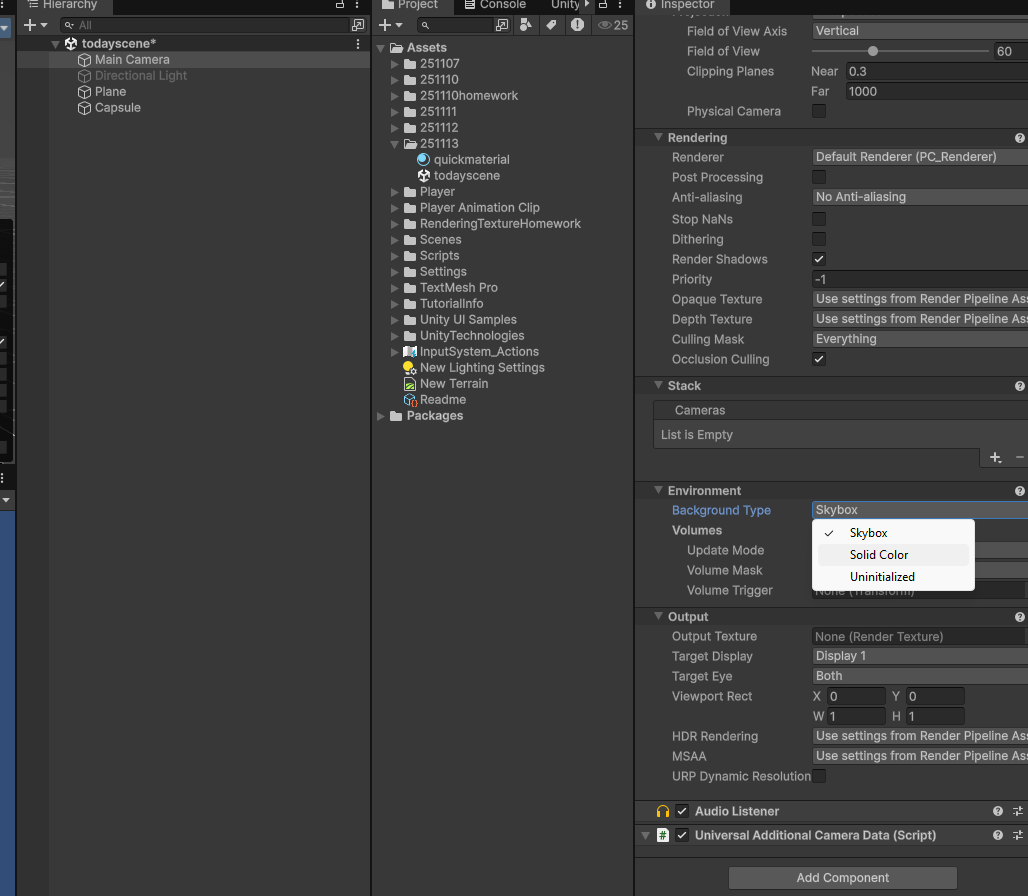Open Target Display dropdown
The height and width of the screenshot is (896, 1028).
coord(920,656)
